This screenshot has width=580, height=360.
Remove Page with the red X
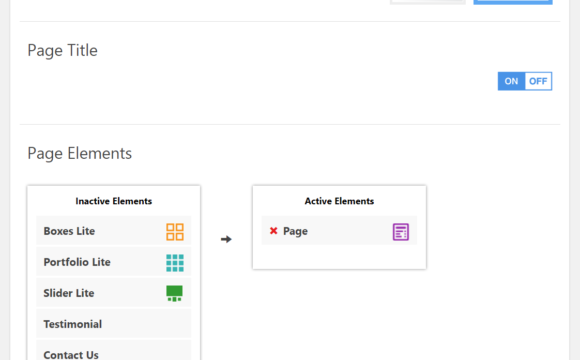[x=273, y=231]
